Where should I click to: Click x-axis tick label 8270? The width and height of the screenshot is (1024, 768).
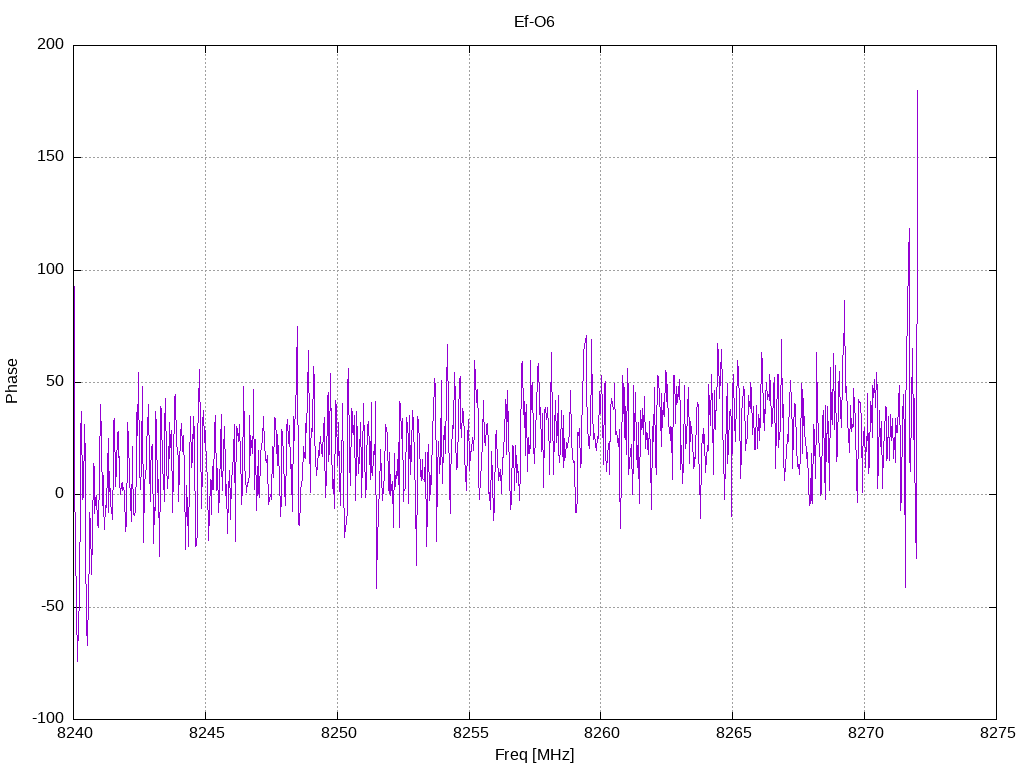pos(865,733)
